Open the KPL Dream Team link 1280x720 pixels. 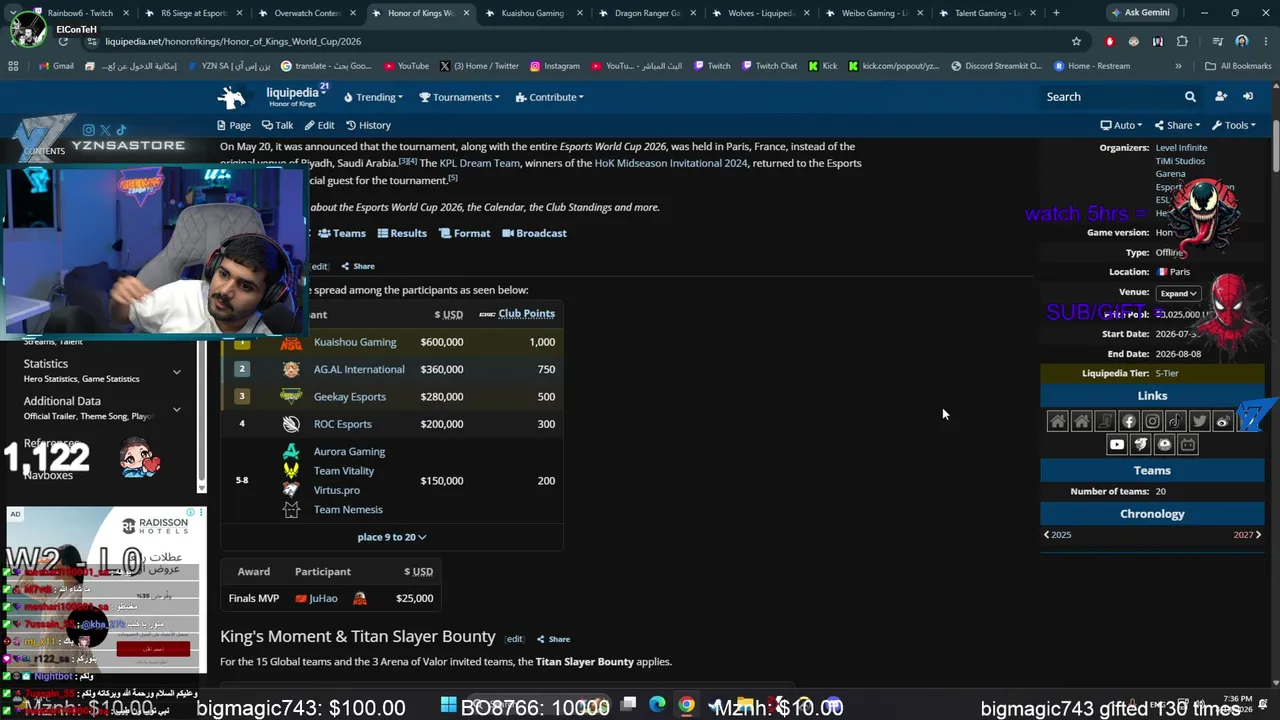pyautogui.click(x=479, y=163)
